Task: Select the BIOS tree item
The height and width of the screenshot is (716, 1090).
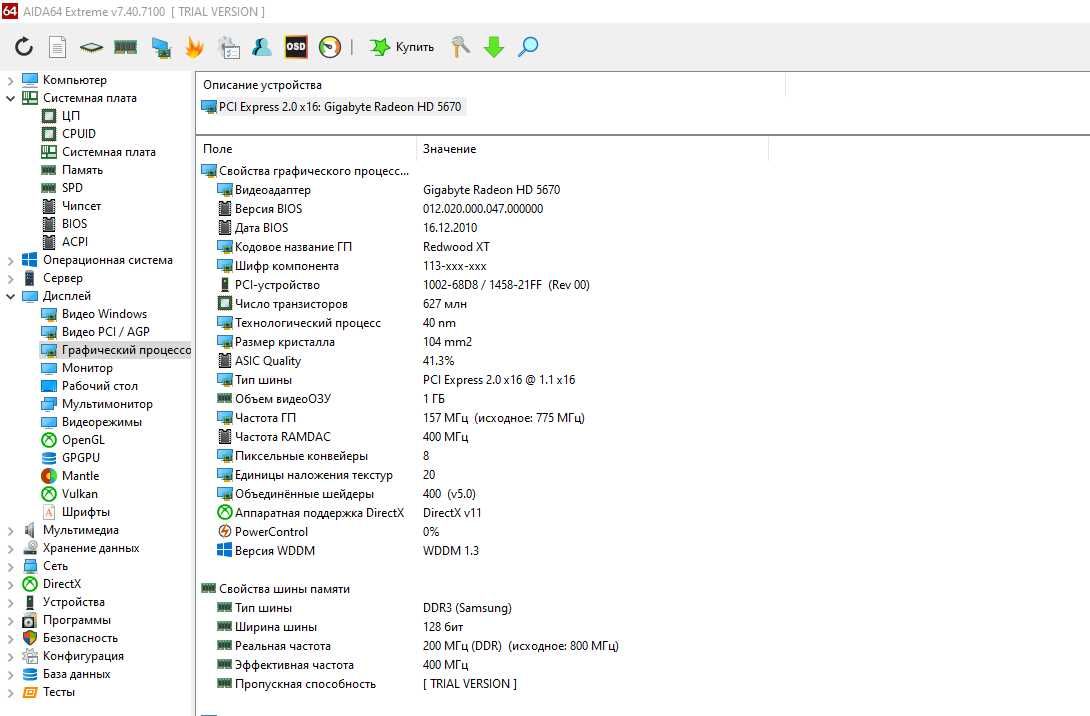Action: tap(64, 224)
